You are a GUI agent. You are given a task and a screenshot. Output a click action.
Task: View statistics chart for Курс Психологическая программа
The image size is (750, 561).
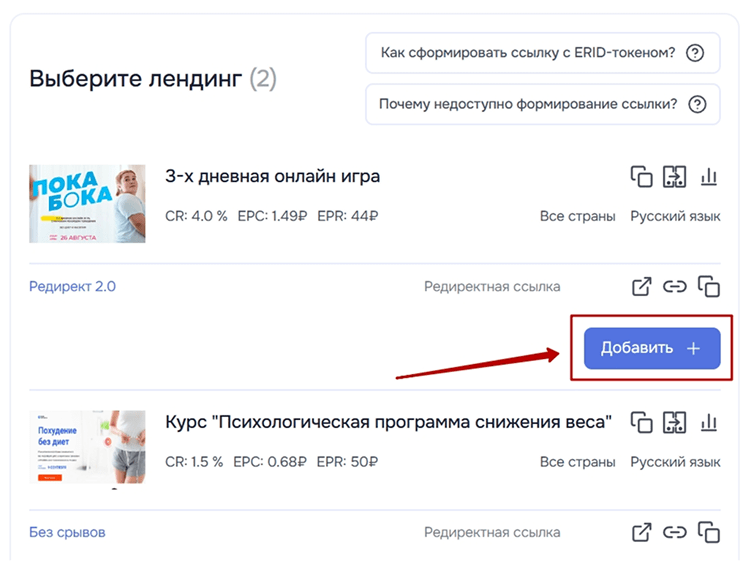click(x=709, y=422)
